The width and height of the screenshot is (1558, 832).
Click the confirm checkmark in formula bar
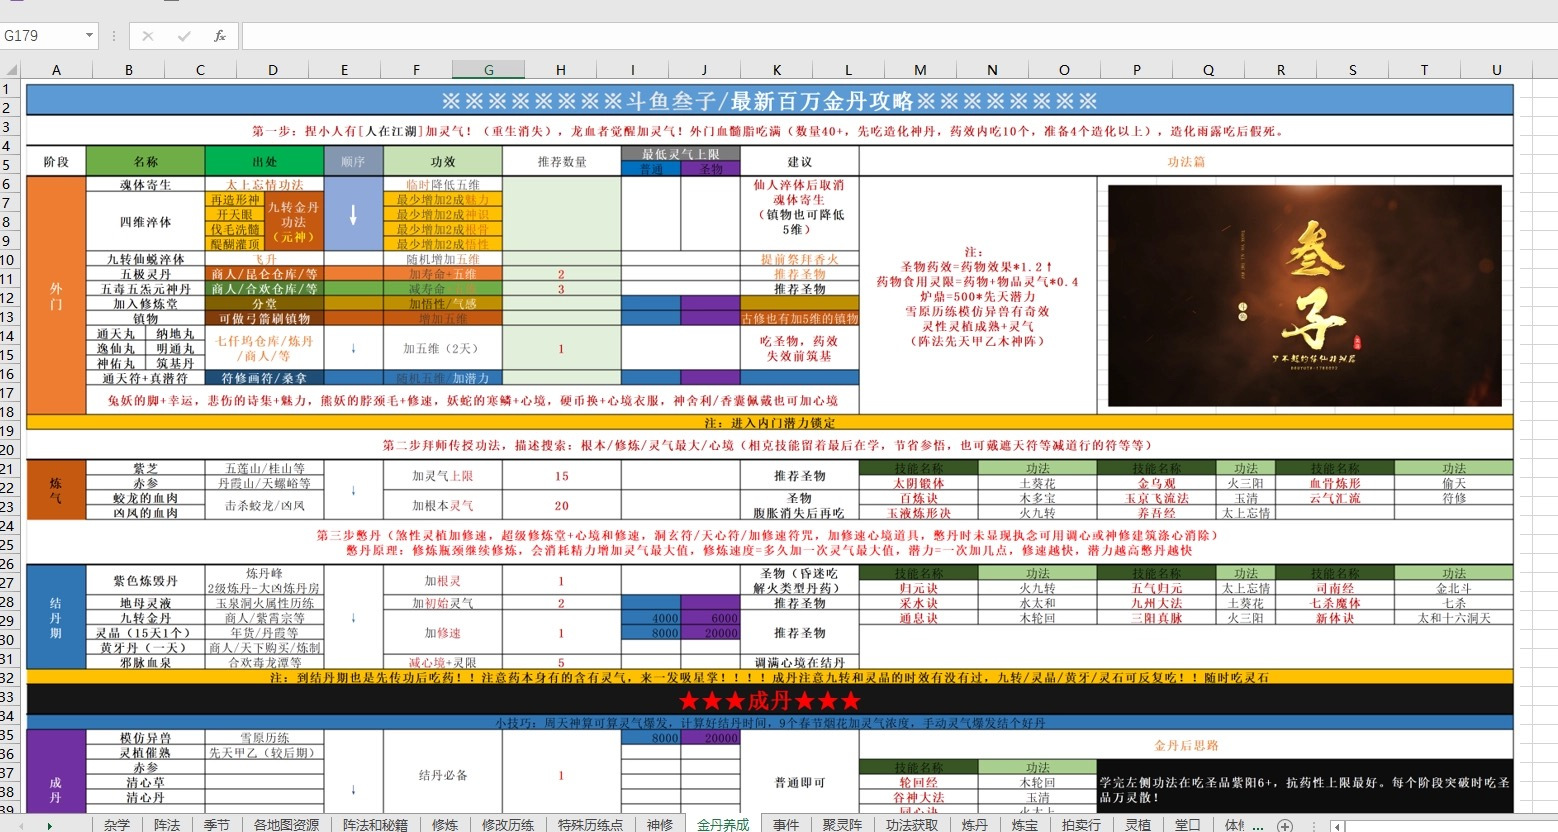coord(184,36)
